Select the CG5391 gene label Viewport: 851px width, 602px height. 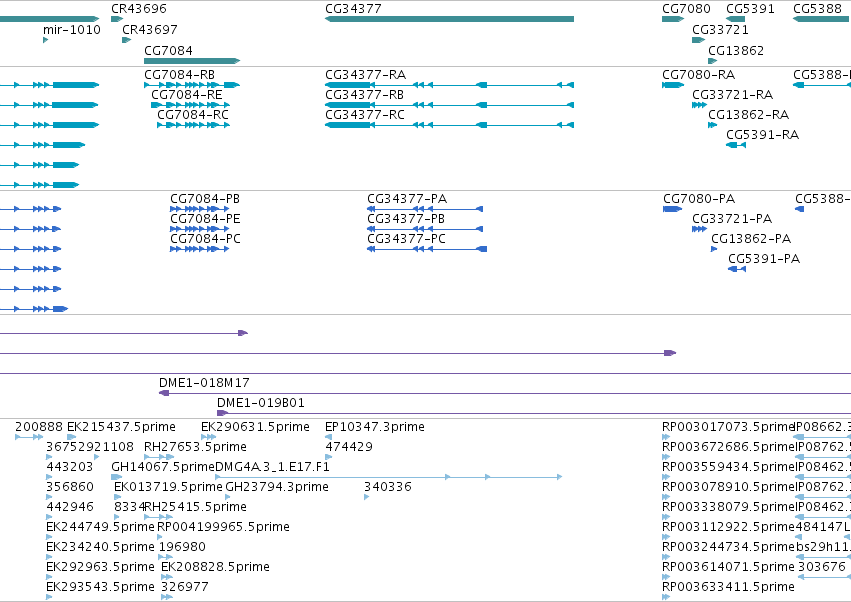(750, 9)
